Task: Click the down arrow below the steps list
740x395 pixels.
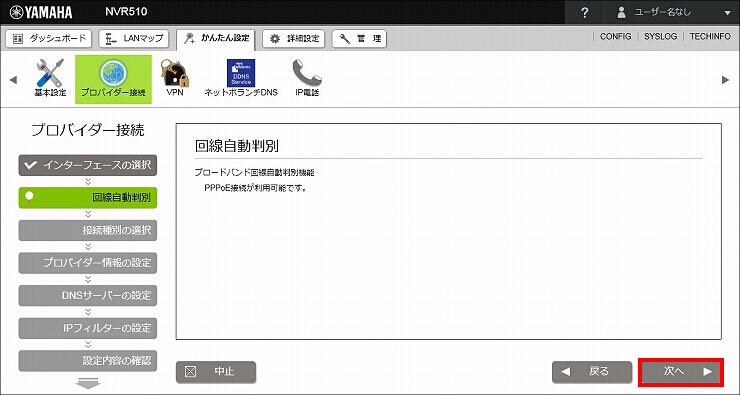Action: [x=88, y=383]
